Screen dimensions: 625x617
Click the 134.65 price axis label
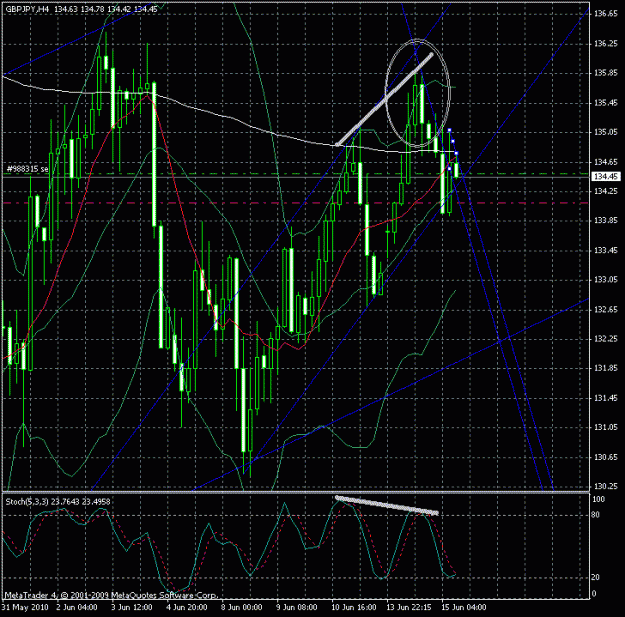coord(605,162)
